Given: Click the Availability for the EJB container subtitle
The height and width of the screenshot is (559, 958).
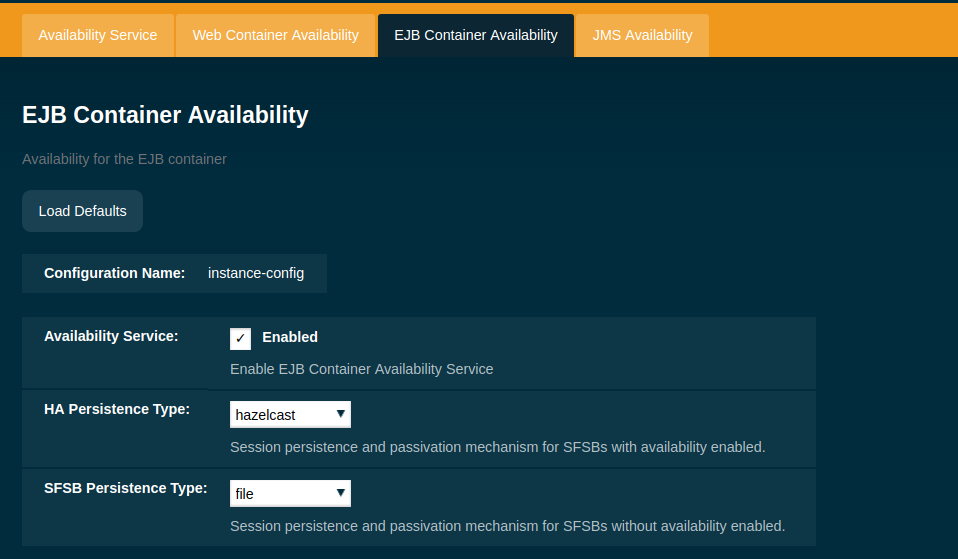Looking at the screenshot, I should coord(124,159).
